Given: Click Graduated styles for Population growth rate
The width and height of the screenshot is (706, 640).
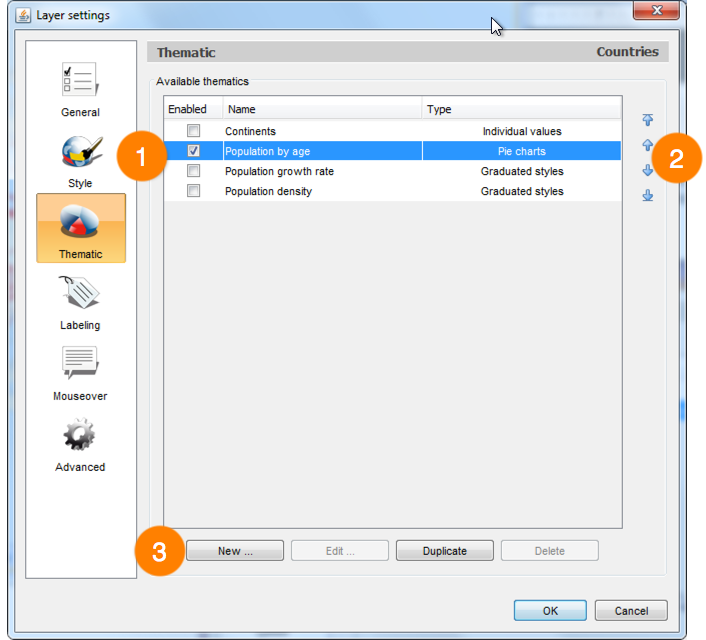Looking at the screenshot, I should pos(522,172).
